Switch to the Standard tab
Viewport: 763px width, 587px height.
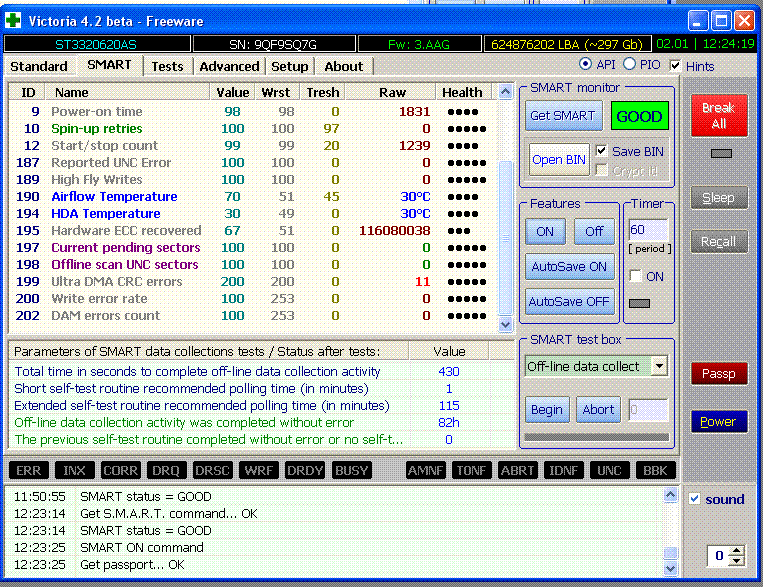coord(39,66)
